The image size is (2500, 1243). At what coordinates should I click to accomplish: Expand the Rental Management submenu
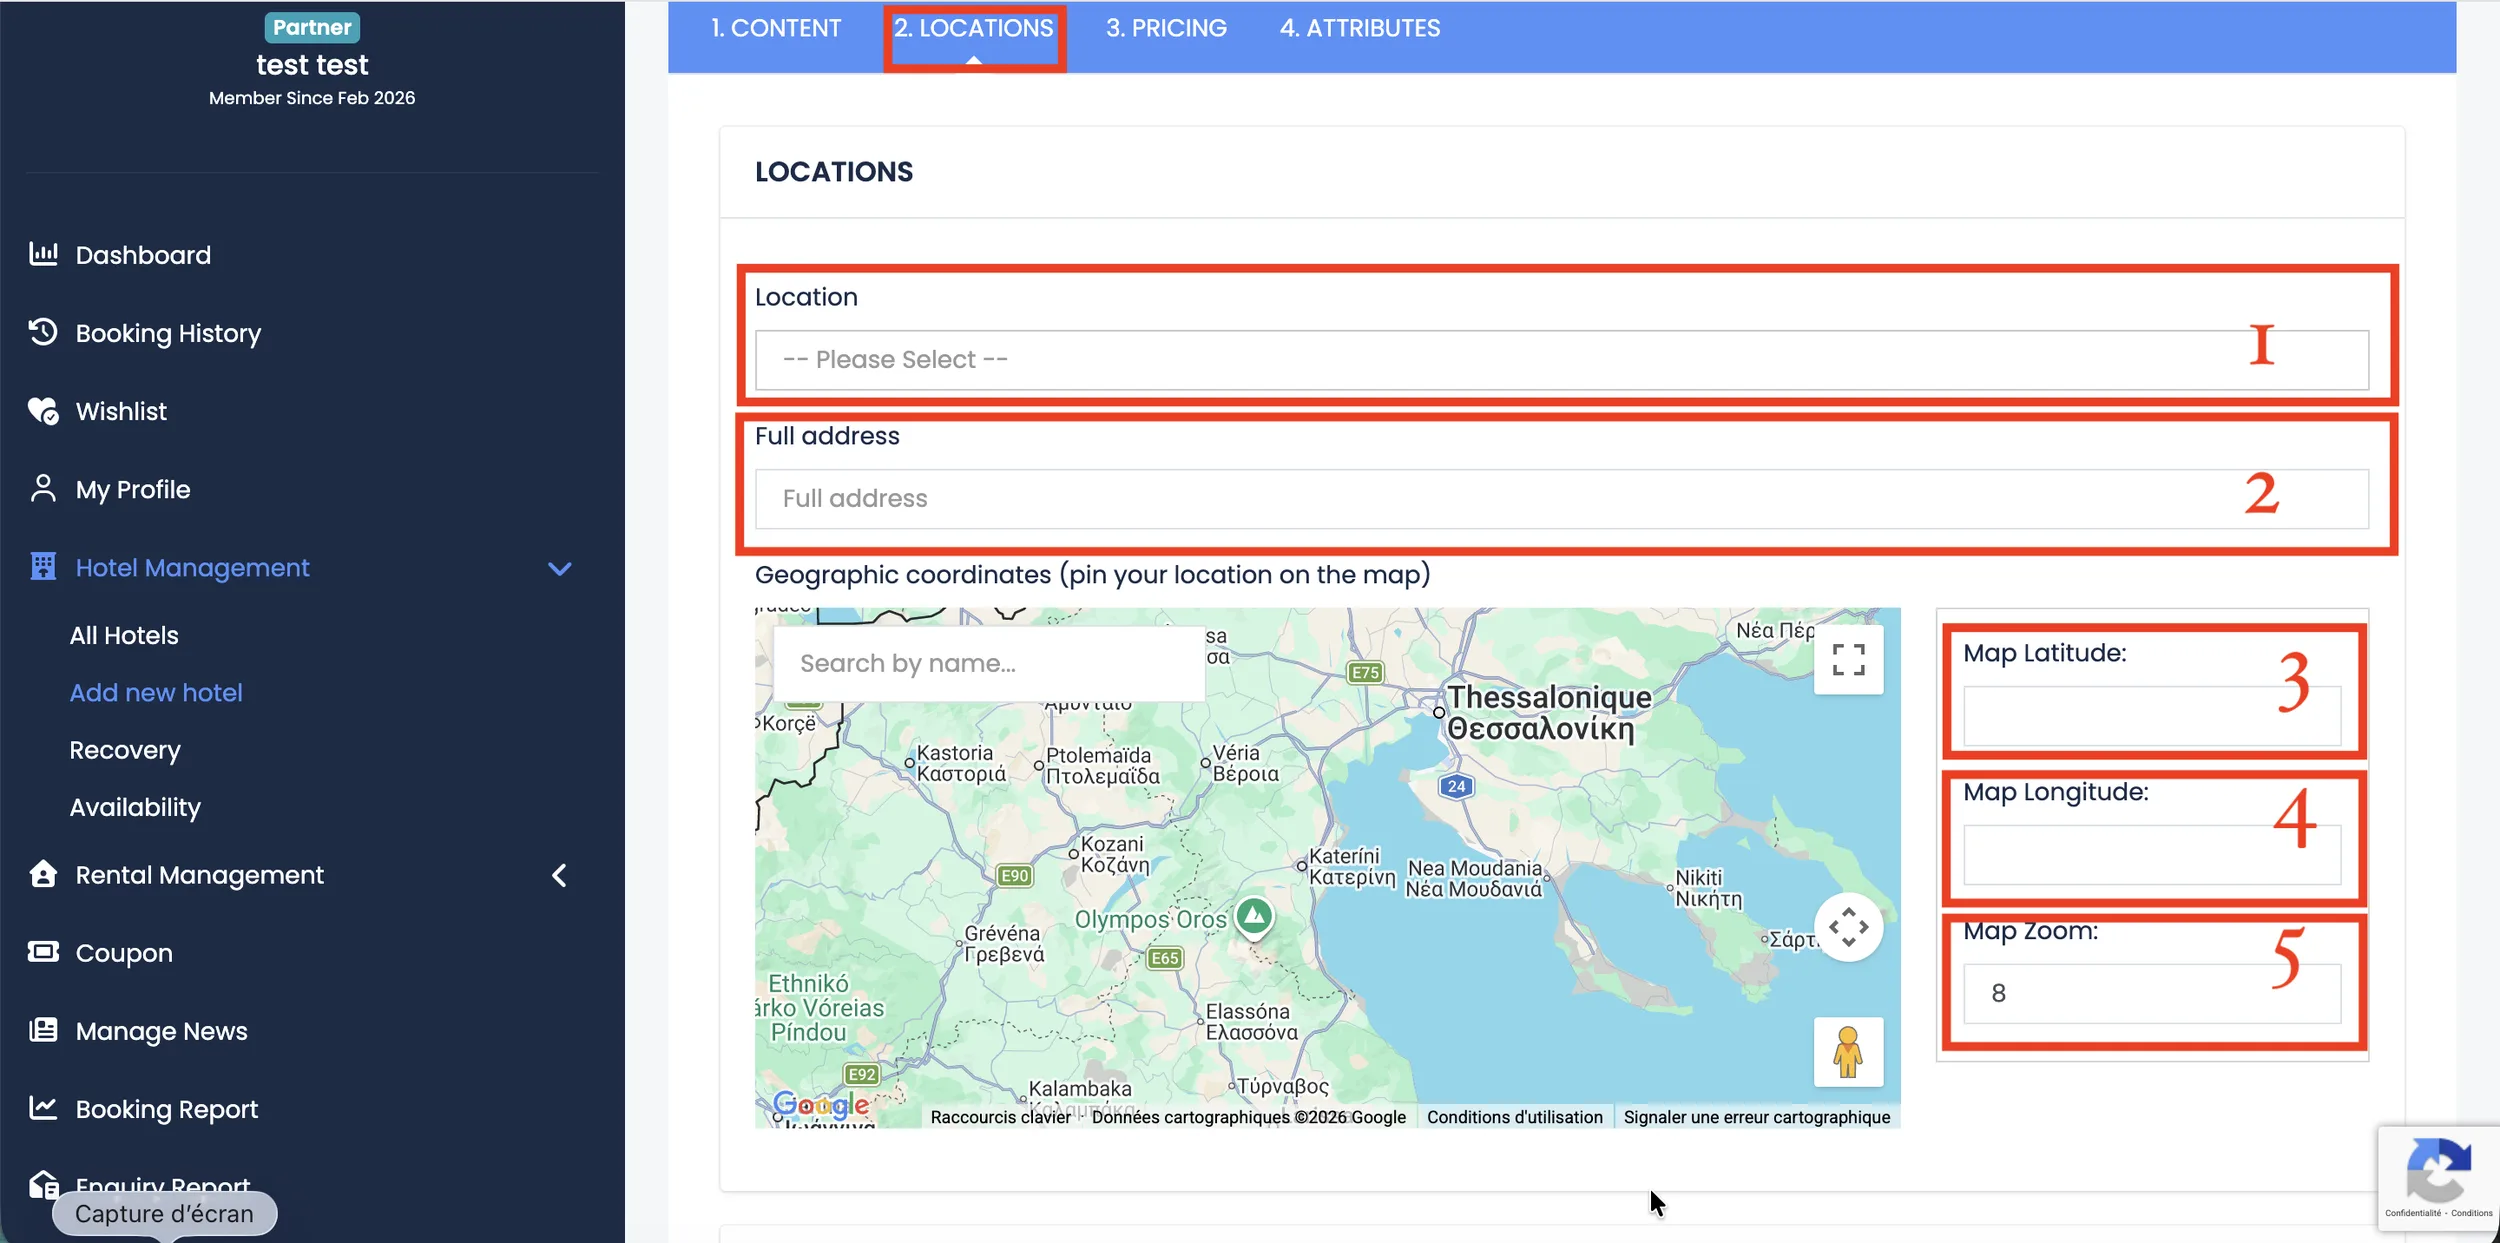click(560, 875)
